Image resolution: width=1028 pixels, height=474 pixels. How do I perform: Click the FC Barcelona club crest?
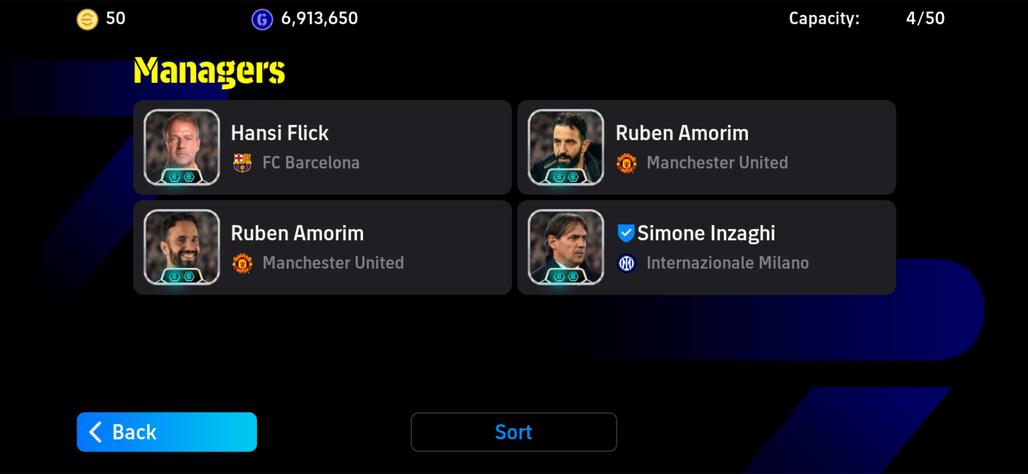pos(243,163)
